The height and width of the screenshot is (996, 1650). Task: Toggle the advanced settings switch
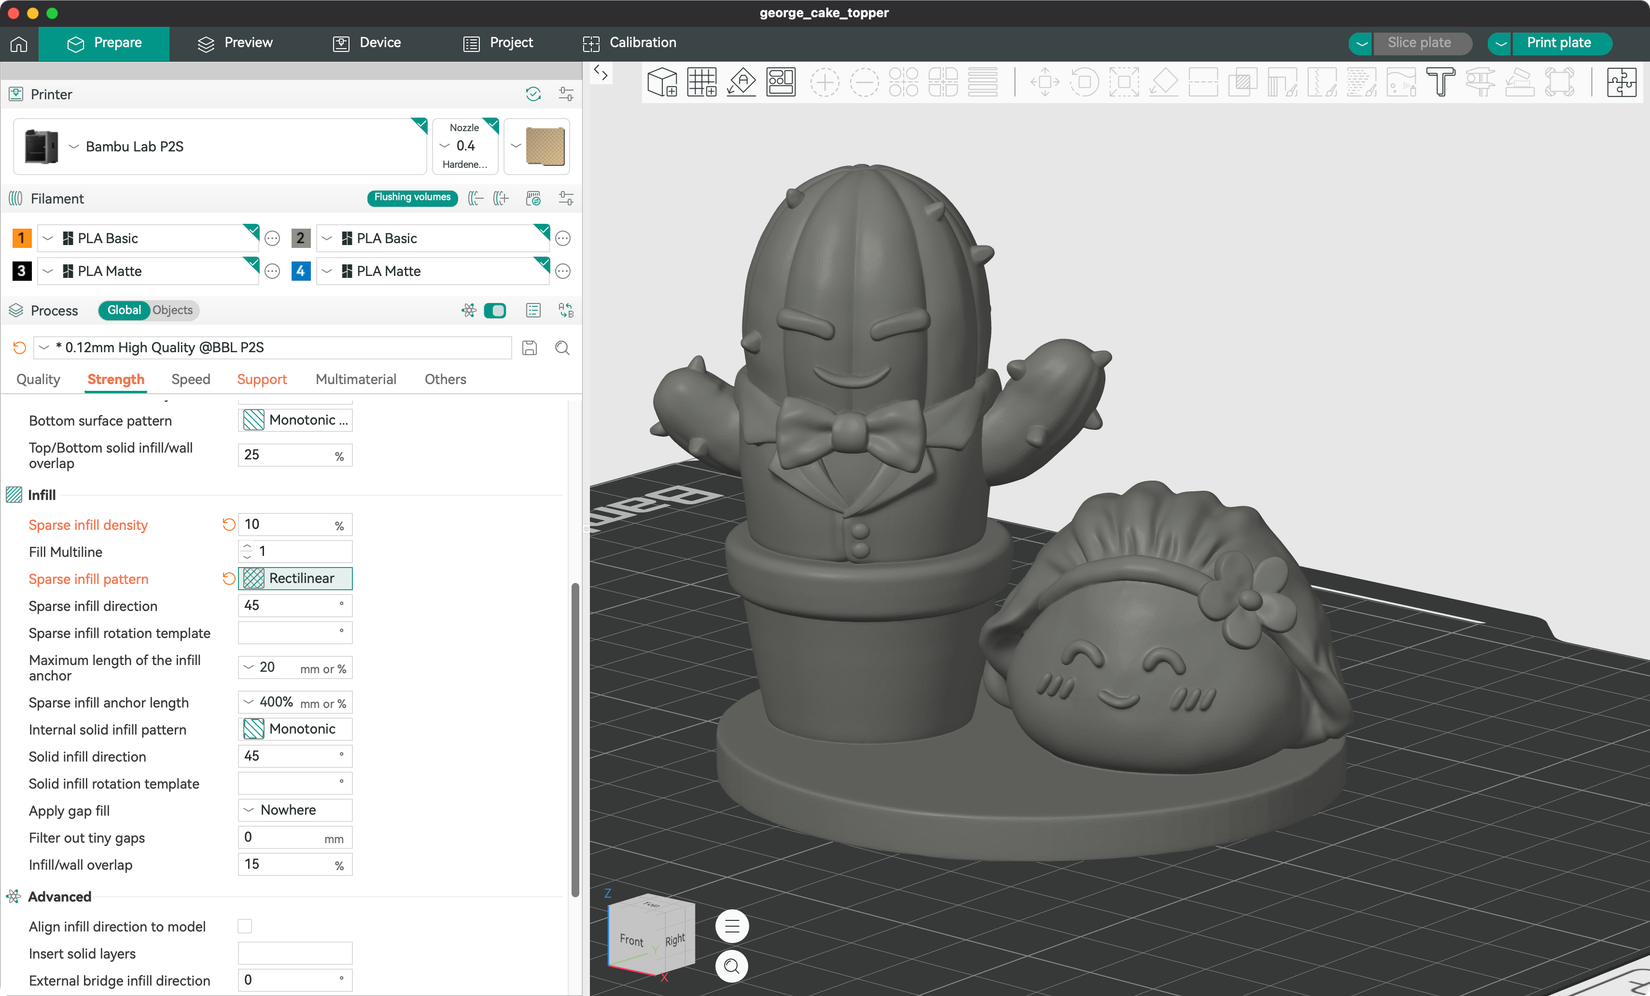pyautogui.click(x=495, y=311)
